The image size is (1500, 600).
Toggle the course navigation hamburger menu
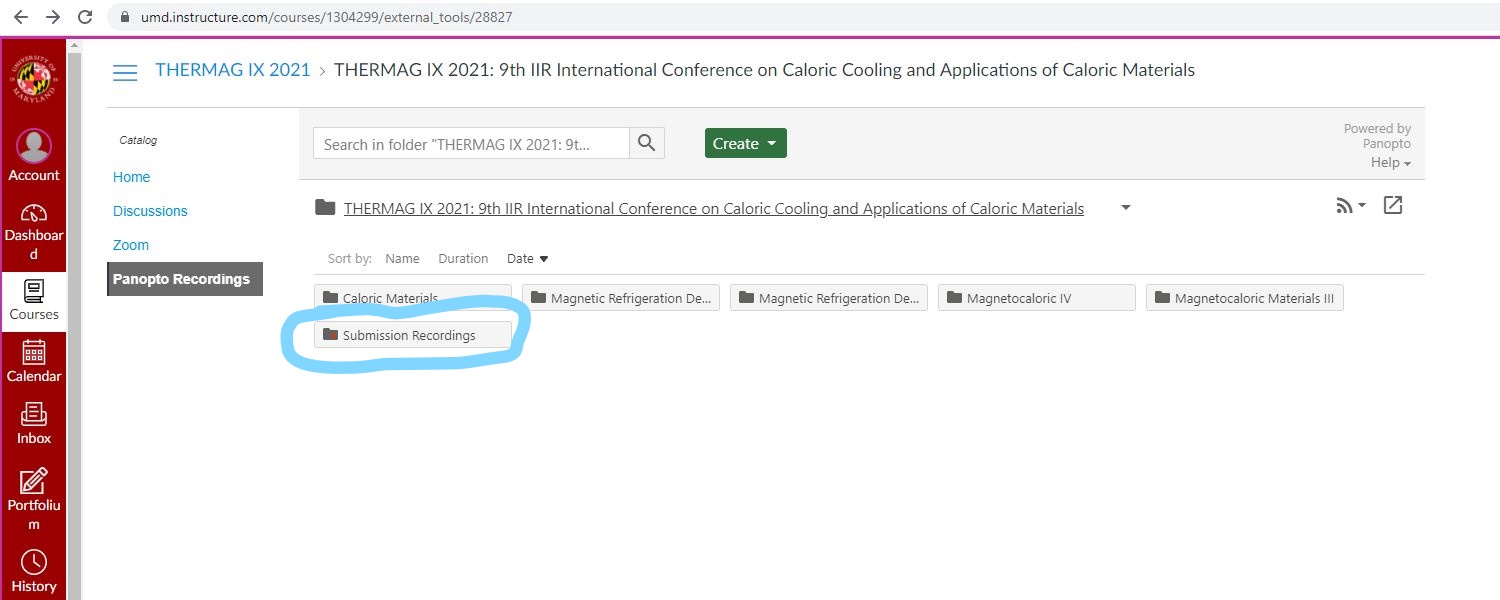coord(125,72)
